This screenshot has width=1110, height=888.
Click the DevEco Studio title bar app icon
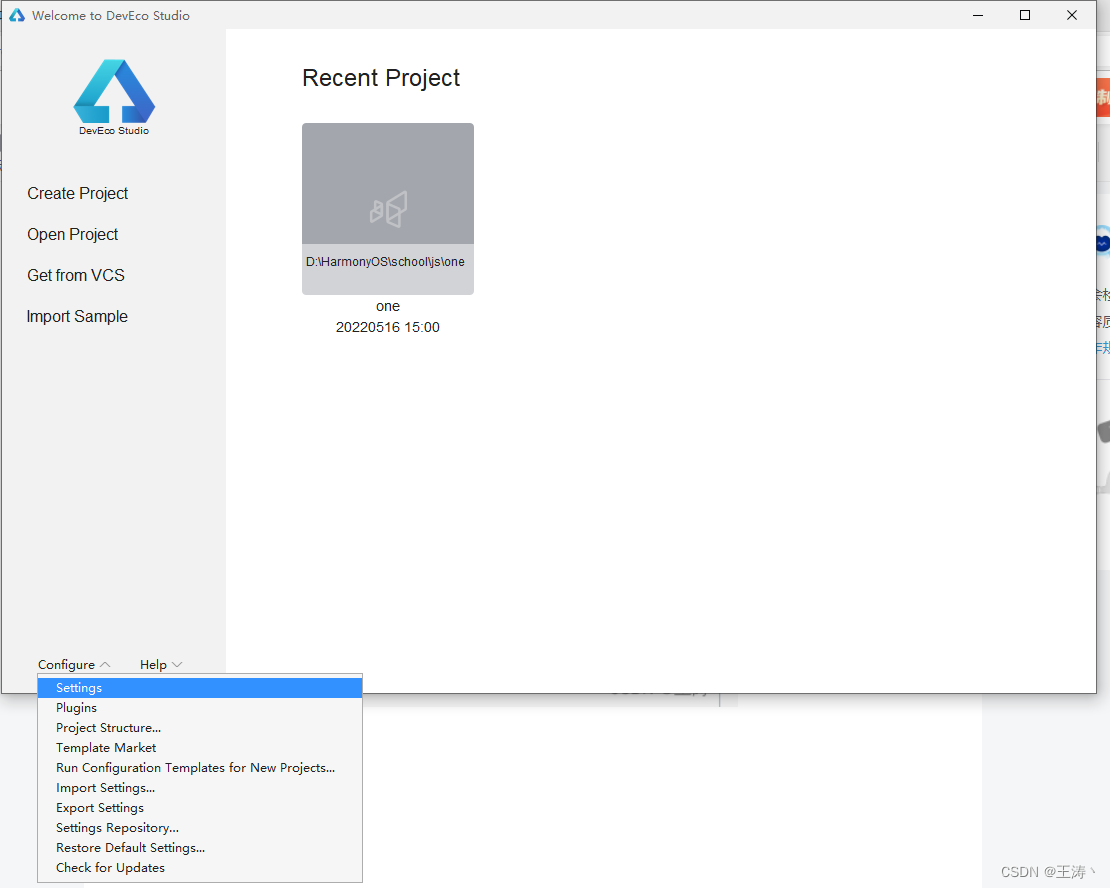[16, 15]
